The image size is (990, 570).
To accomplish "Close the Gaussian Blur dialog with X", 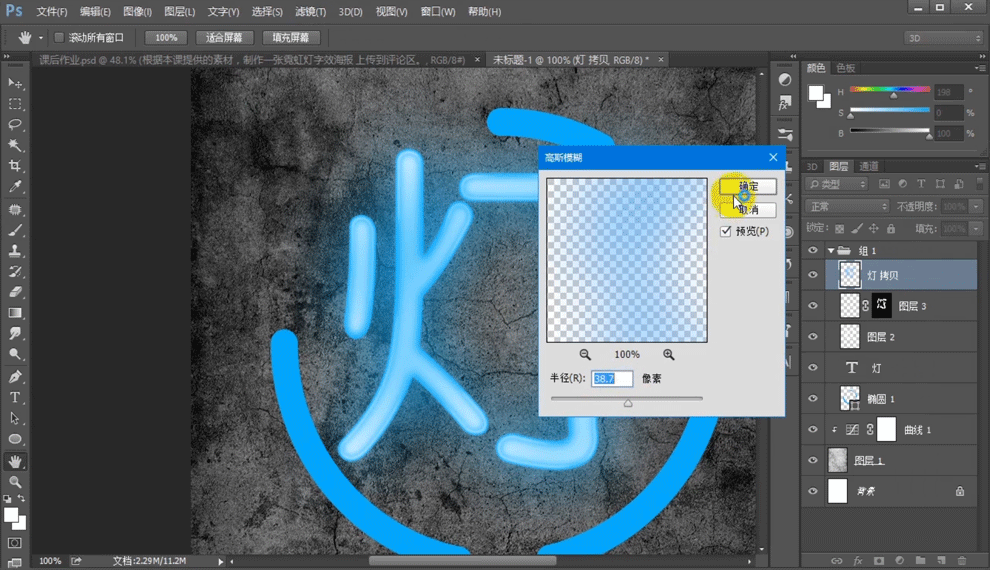I will (773, 157).
